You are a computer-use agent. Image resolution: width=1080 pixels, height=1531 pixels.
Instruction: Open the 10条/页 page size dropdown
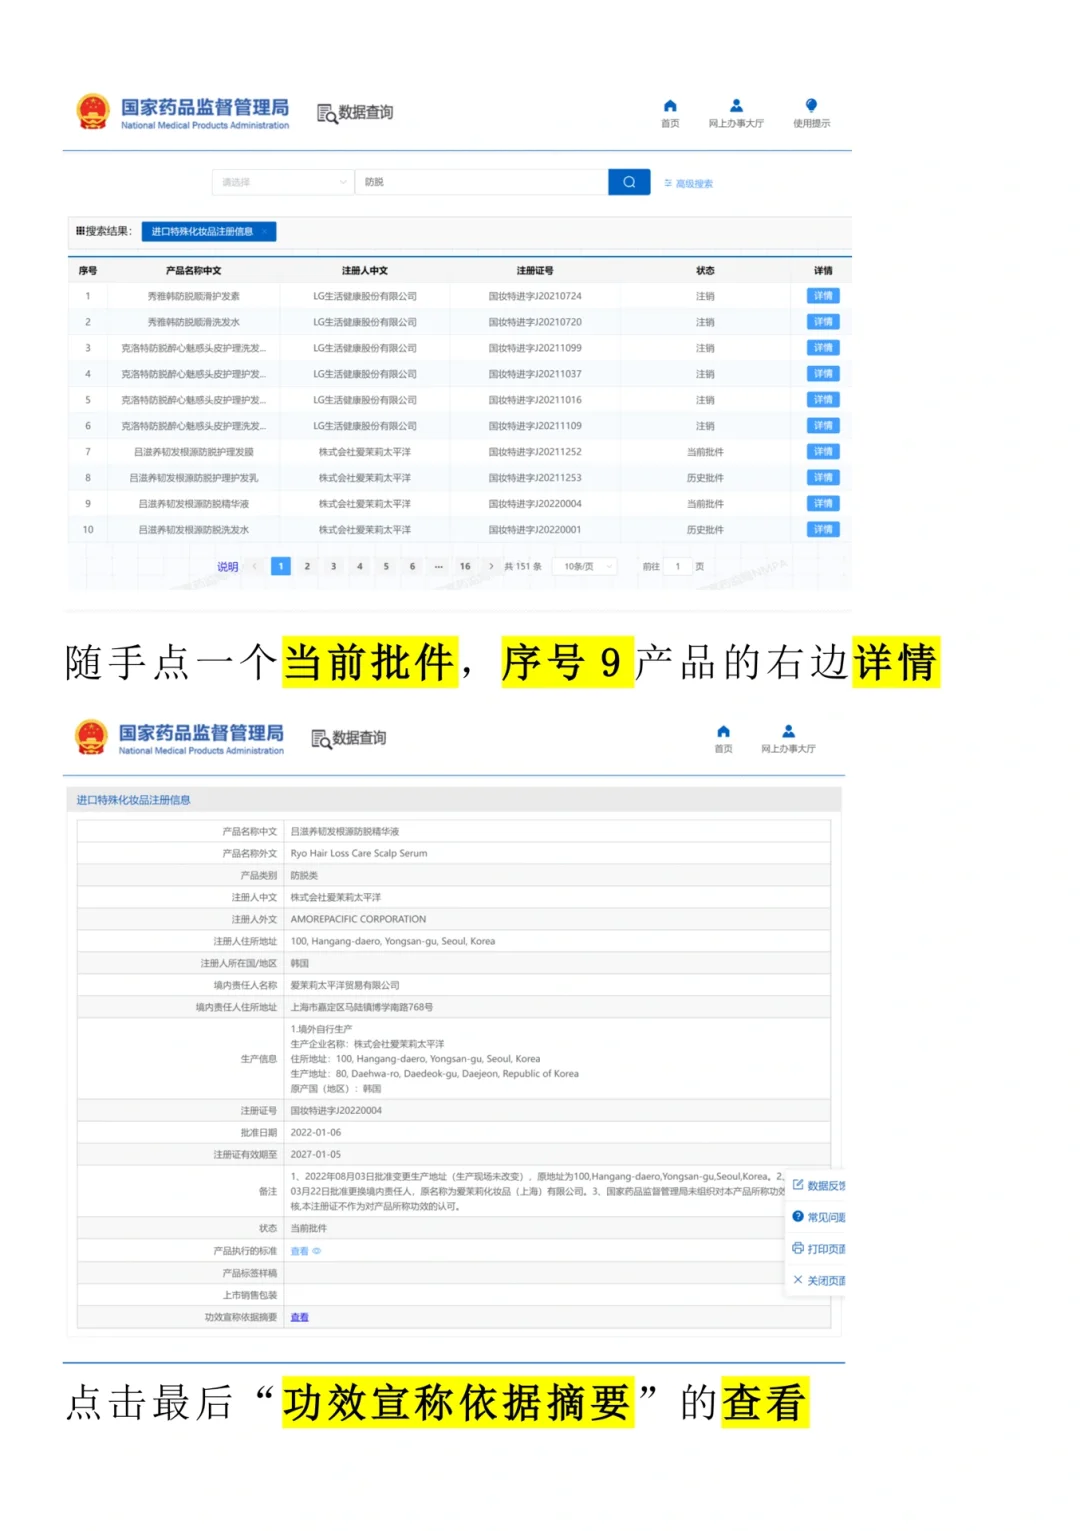point(584,566)
